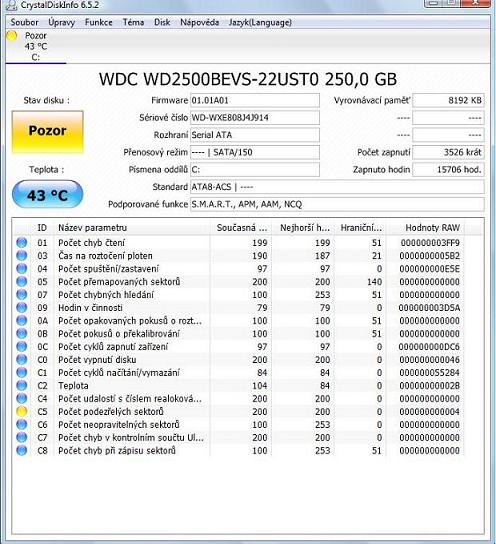Click the status icon for row 05 Počet přemapovaných sektorů
Image resolution: width=496 pixels, height=544 pixels.
pyautogui.click(x=22, y=282)
